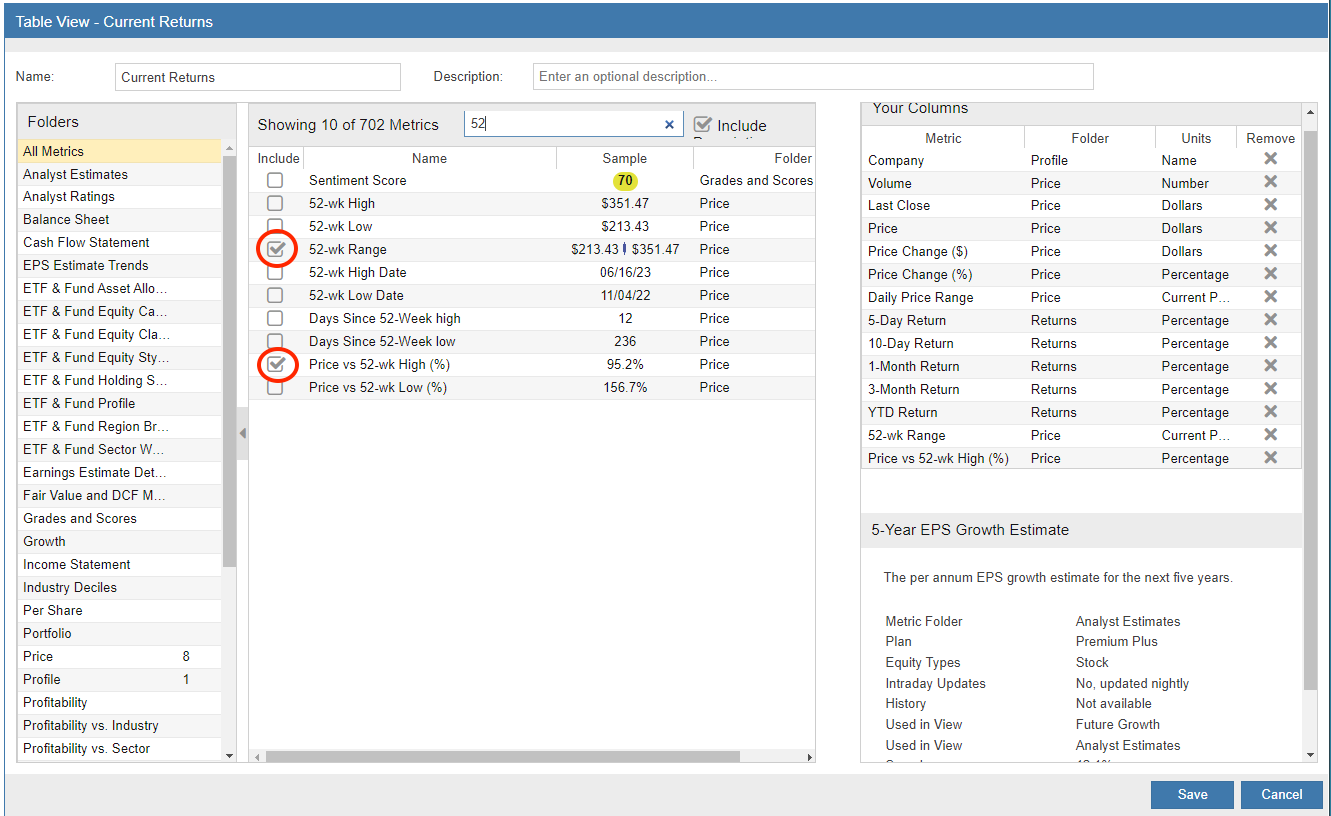
Task: Open the Analyst Estimates folder
Action: pyautogui.click(x=76, y=174)
